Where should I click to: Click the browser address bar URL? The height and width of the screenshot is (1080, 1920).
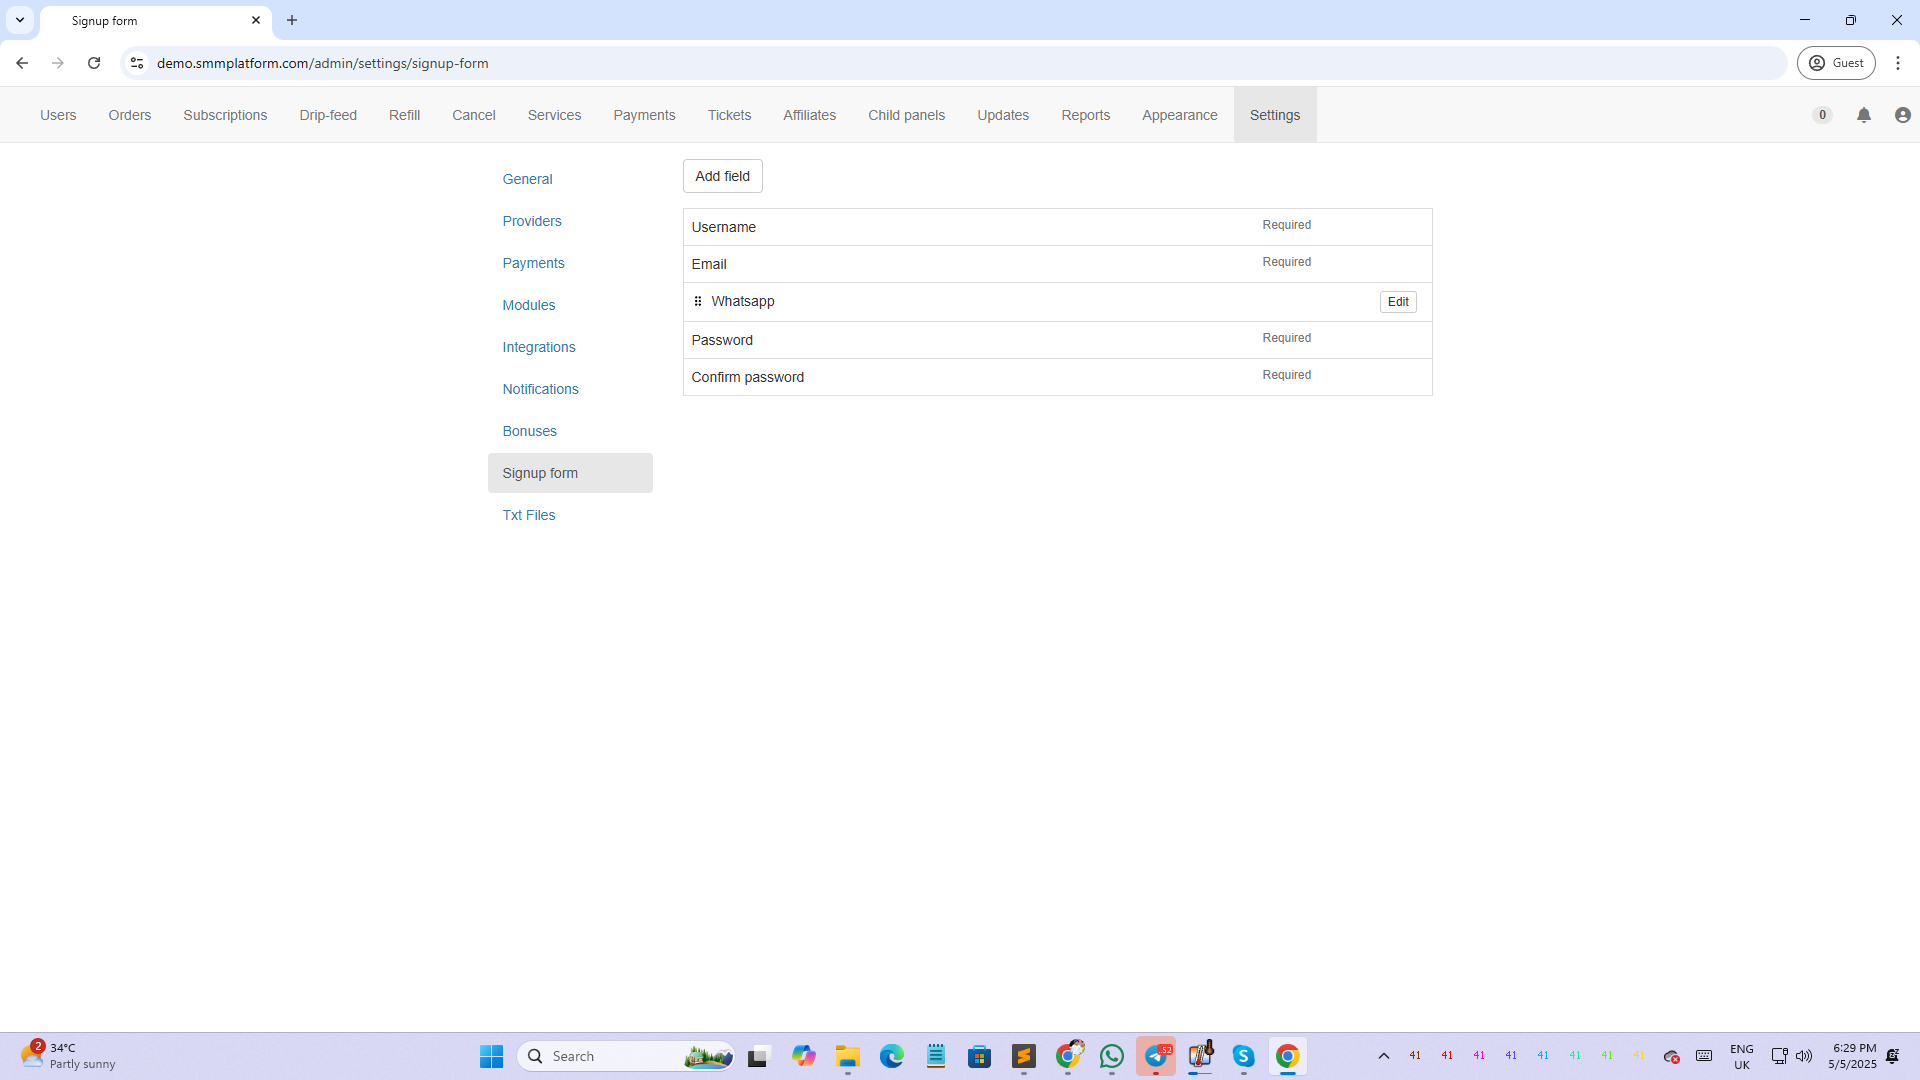point(322,63)
